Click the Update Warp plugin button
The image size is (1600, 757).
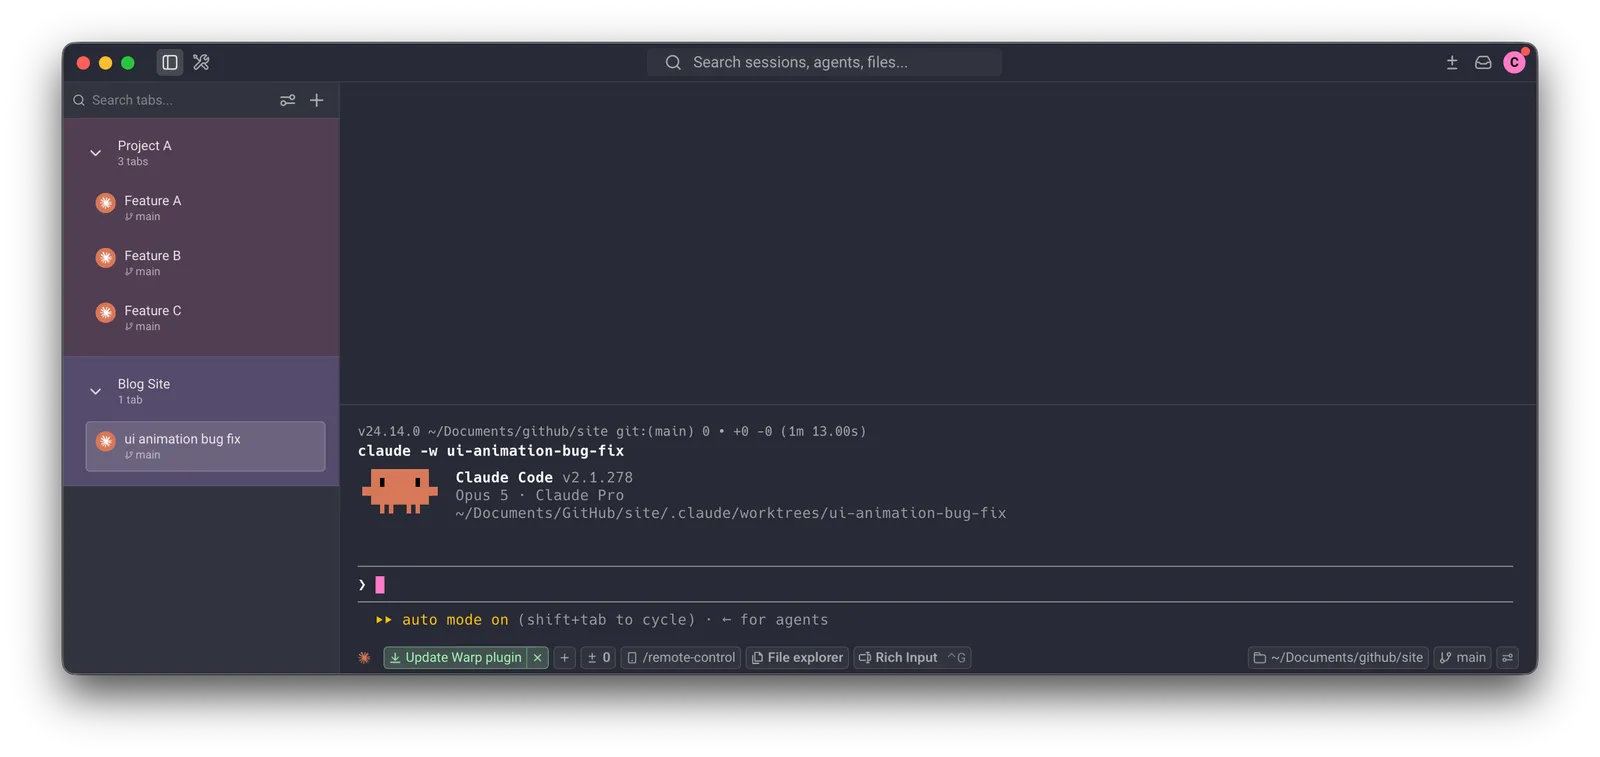pyautogui.click(x=456, y=657)
